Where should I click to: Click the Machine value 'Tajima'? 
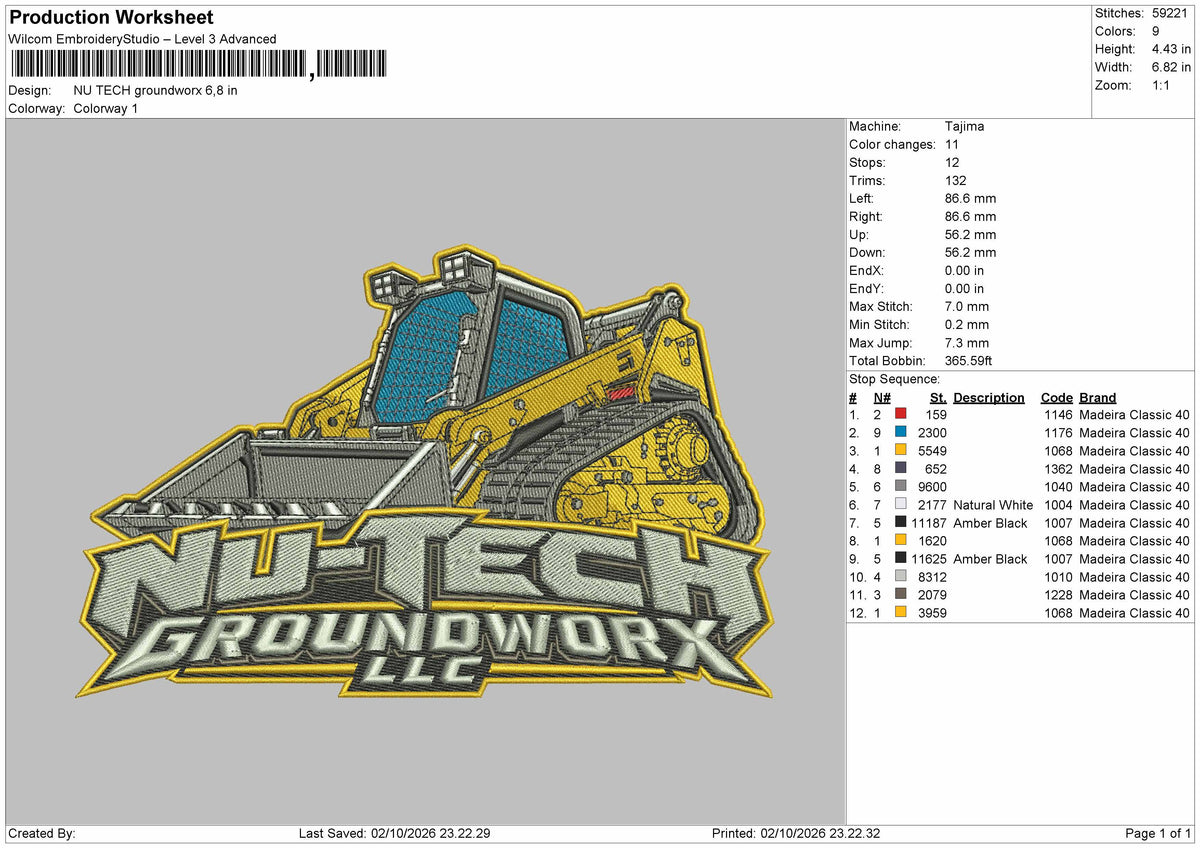point(964,127)
